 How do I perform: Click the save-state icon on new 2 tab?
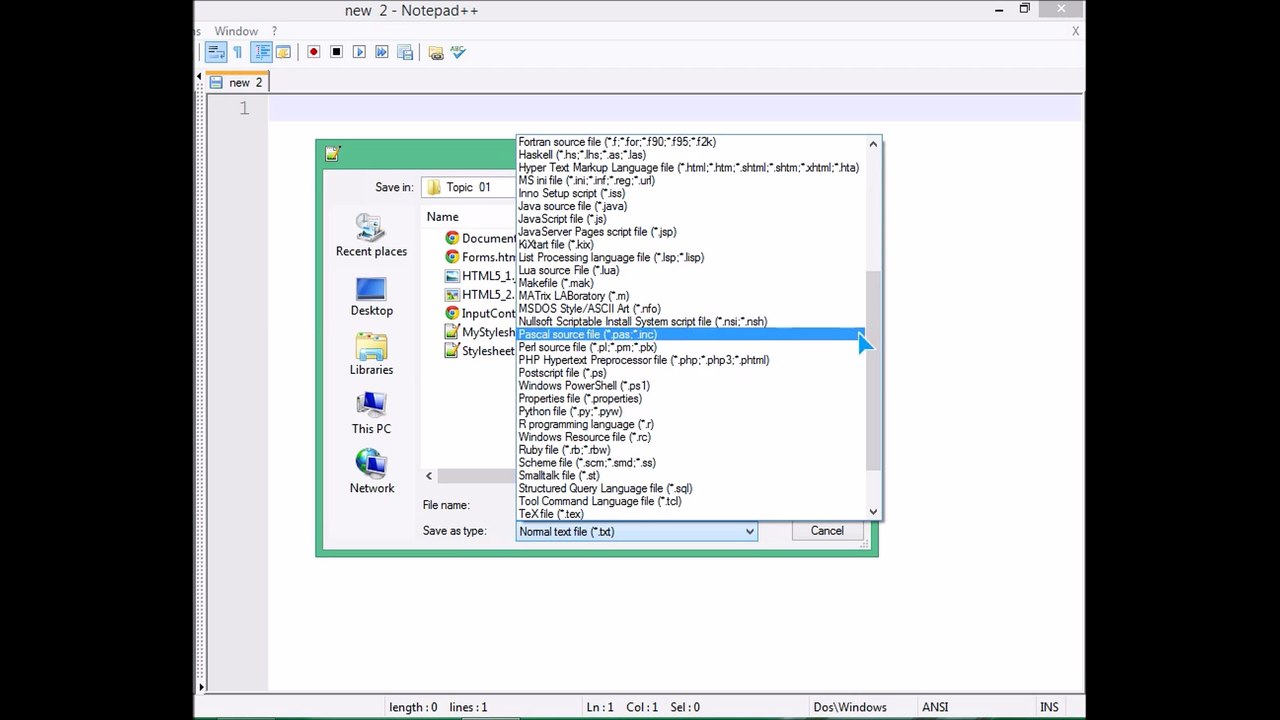[216, 83]
